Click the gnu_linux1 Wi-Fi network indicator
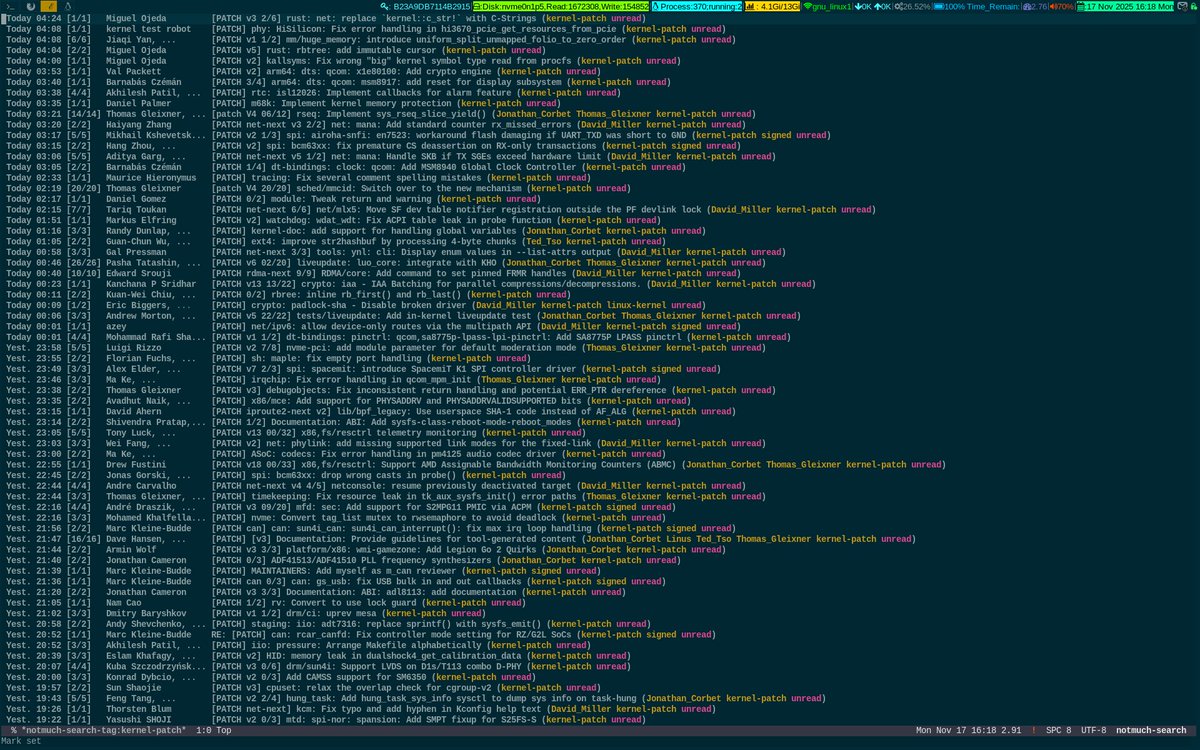 (827, 6)
